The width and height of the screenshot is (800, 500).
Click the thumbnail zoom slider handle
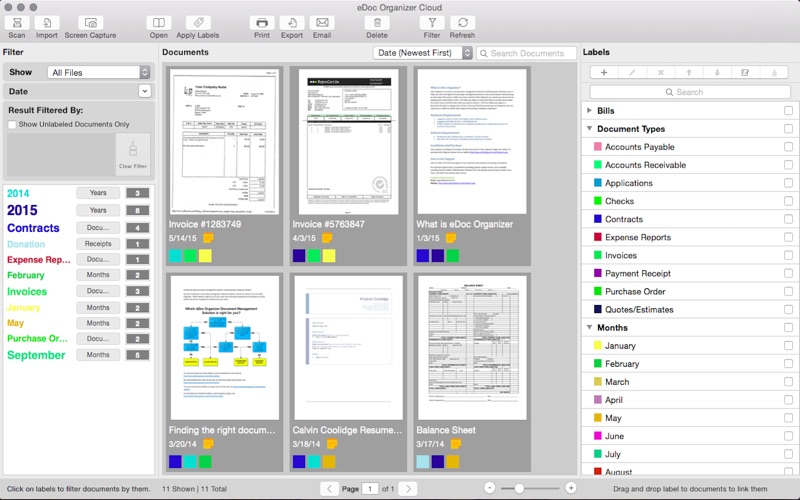click(519, 488)
